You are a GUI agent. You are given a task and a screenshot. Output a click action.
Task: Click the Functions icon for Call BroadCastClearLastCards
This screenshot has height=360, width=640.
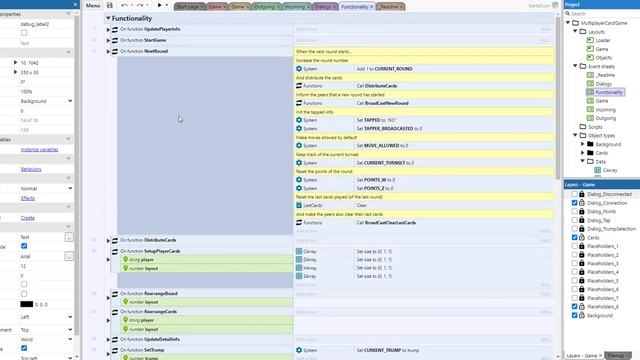point(299,223)
